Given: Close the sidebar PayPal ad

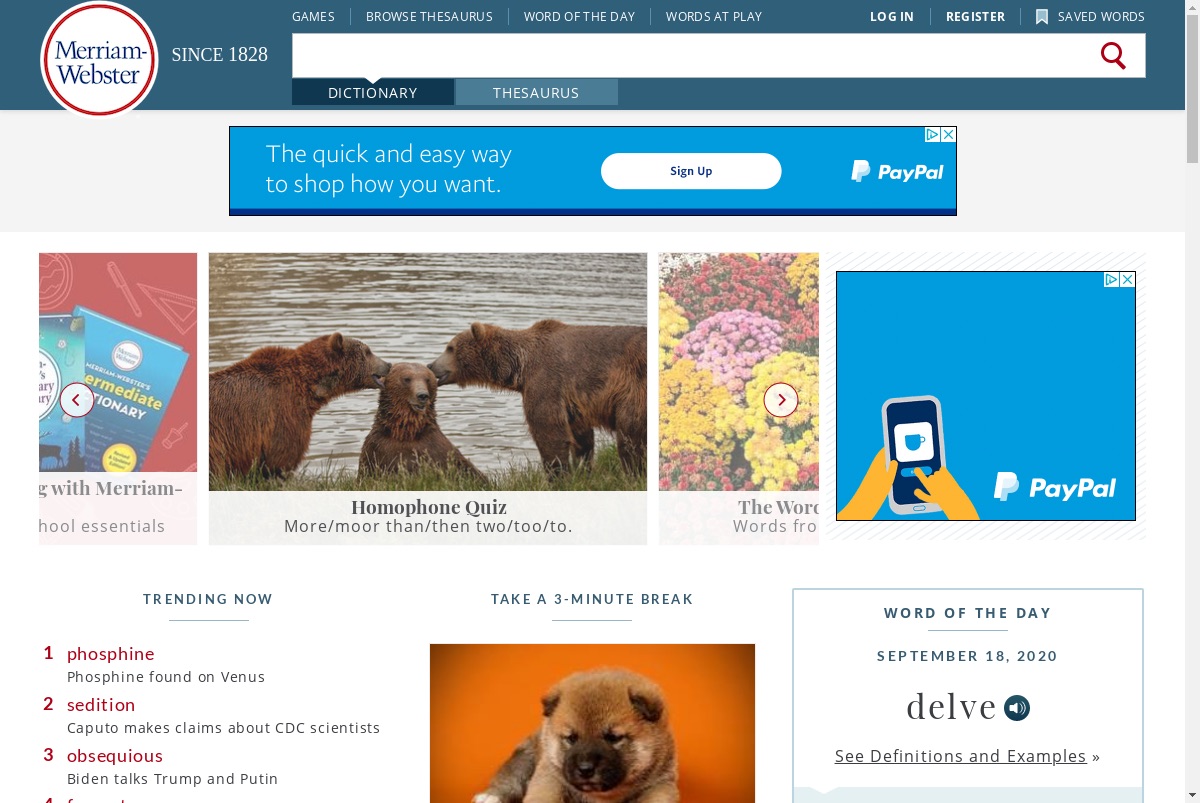Looking at the screenshot, I should 1128,280.
